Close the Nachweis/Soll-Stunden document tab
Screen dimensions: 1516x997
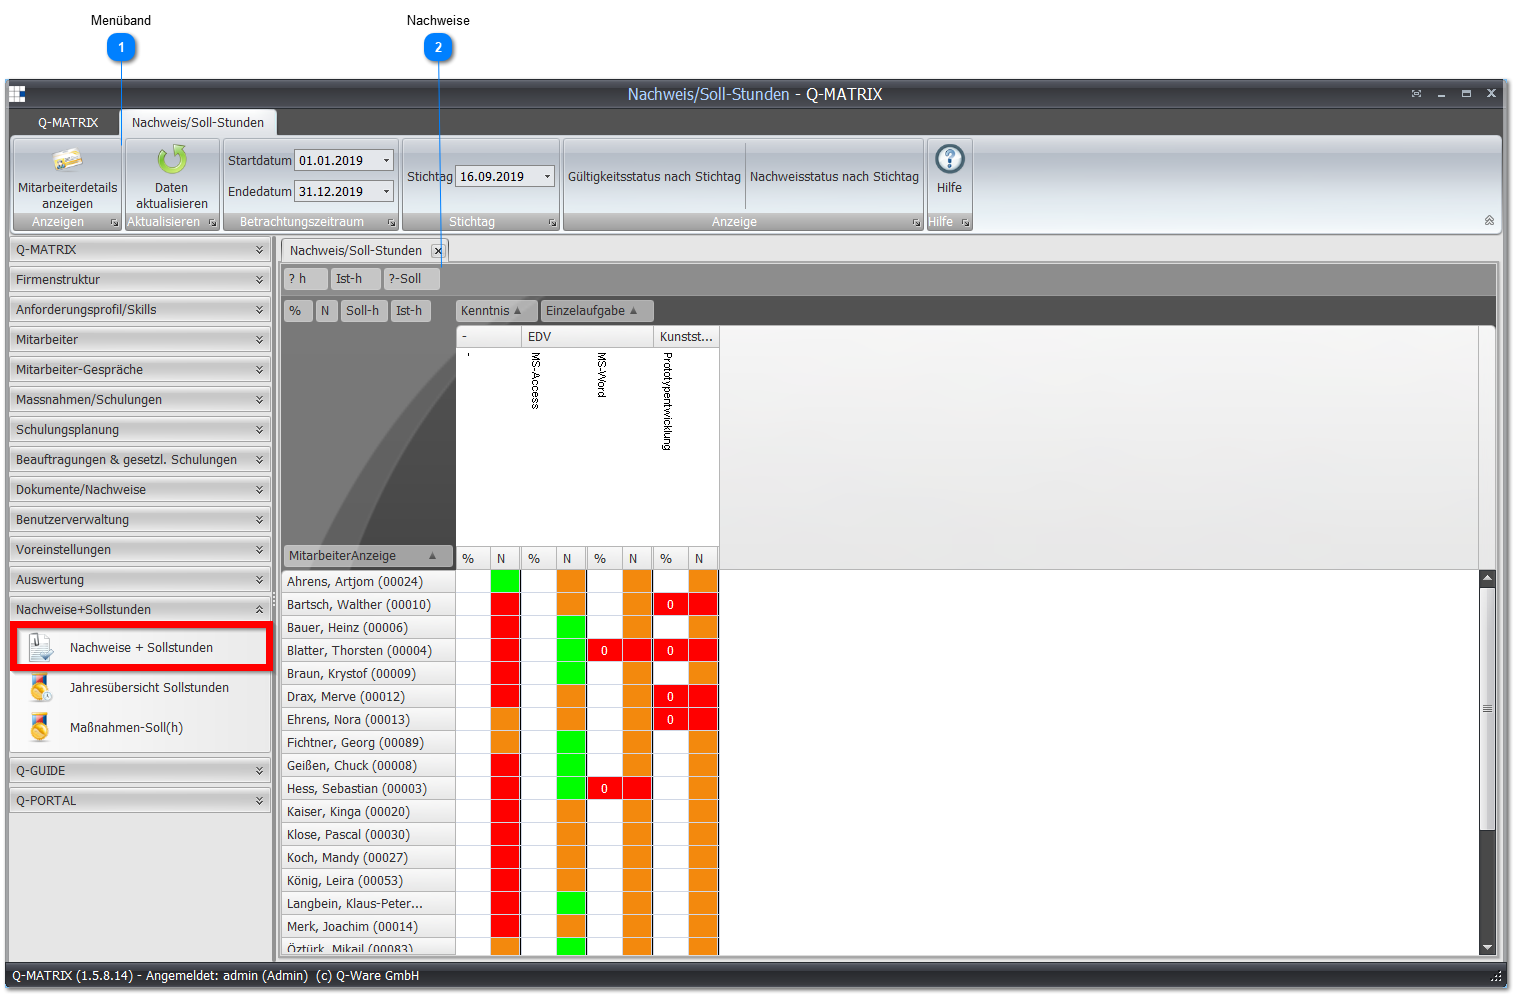point(437,251)
